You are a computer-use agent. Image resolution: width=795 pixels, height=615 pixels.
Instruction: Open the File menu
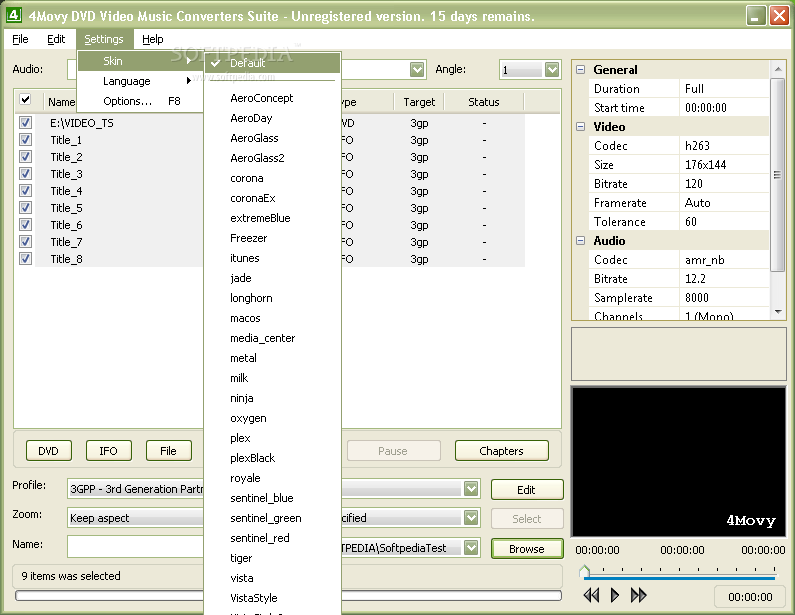click(20, 39)
